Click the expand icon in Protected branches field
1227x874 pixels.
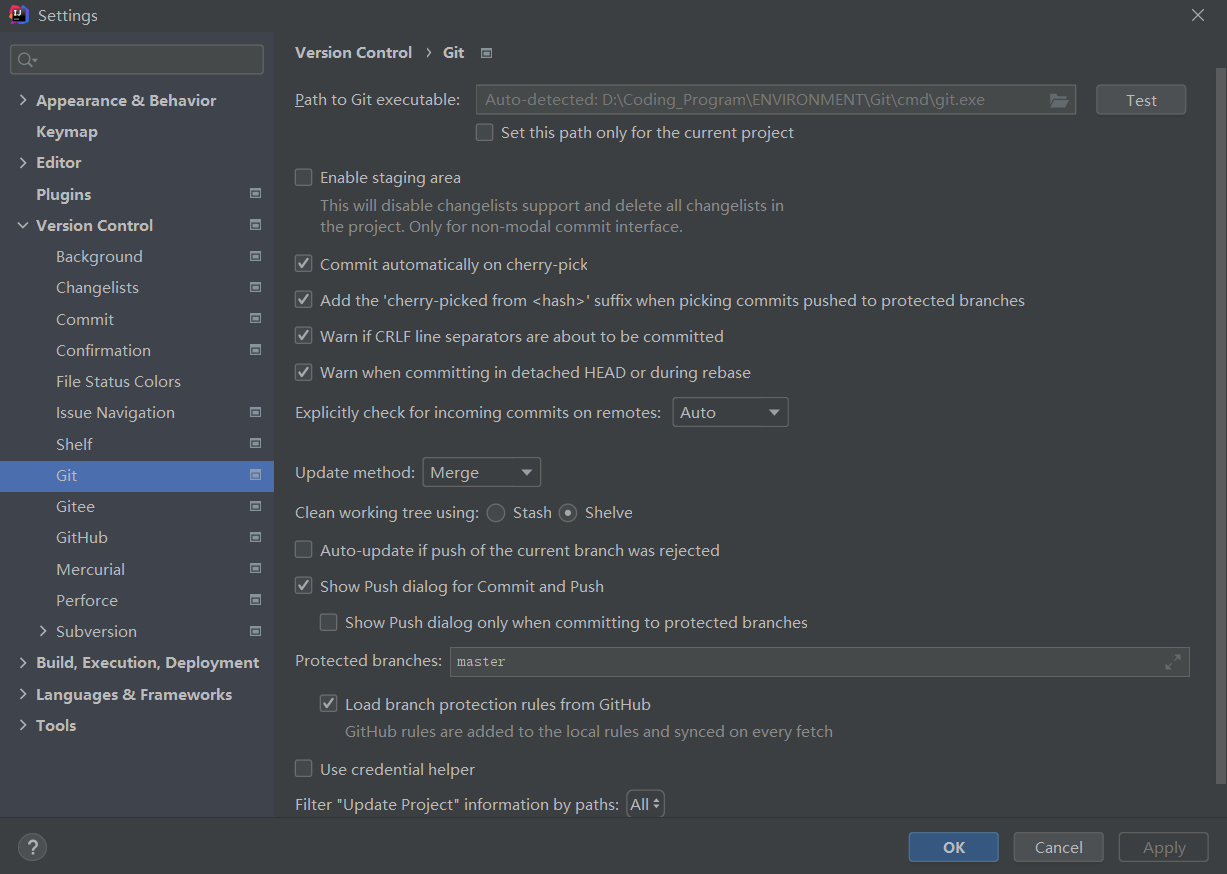(x=1173, y=662)
